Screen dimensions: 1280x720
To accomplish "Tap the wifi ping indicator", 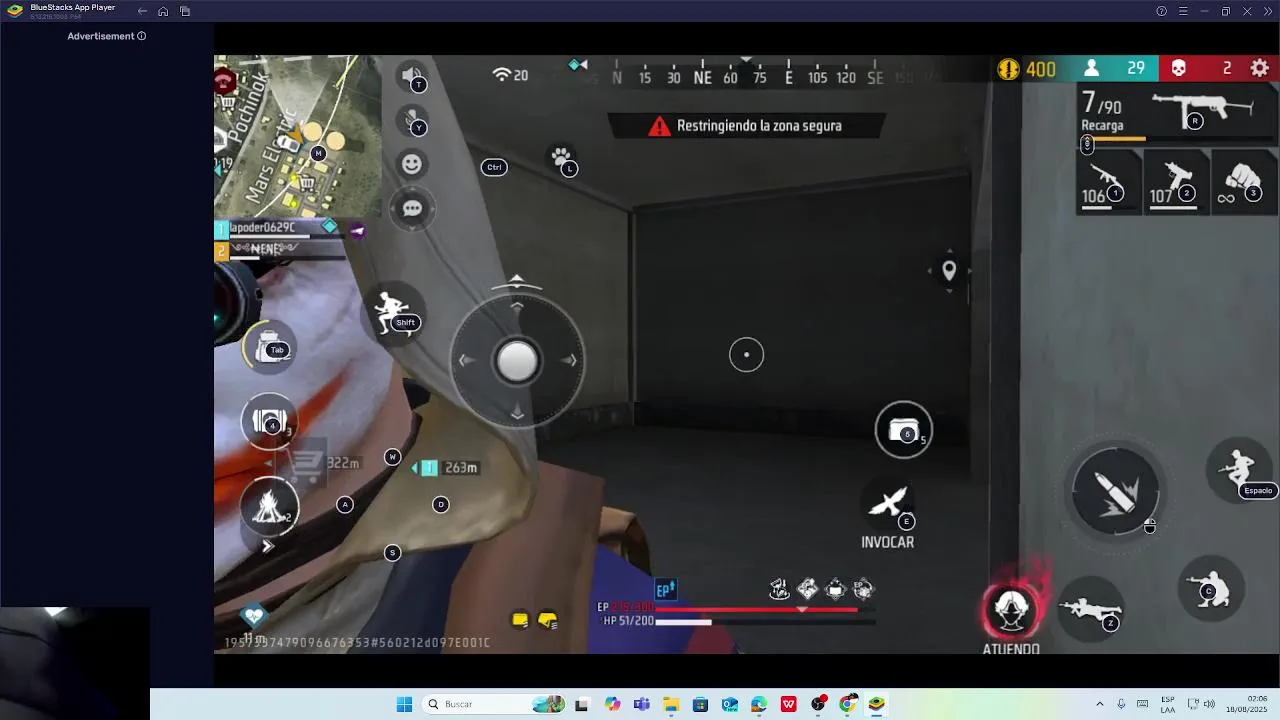I will click(510, 75).
